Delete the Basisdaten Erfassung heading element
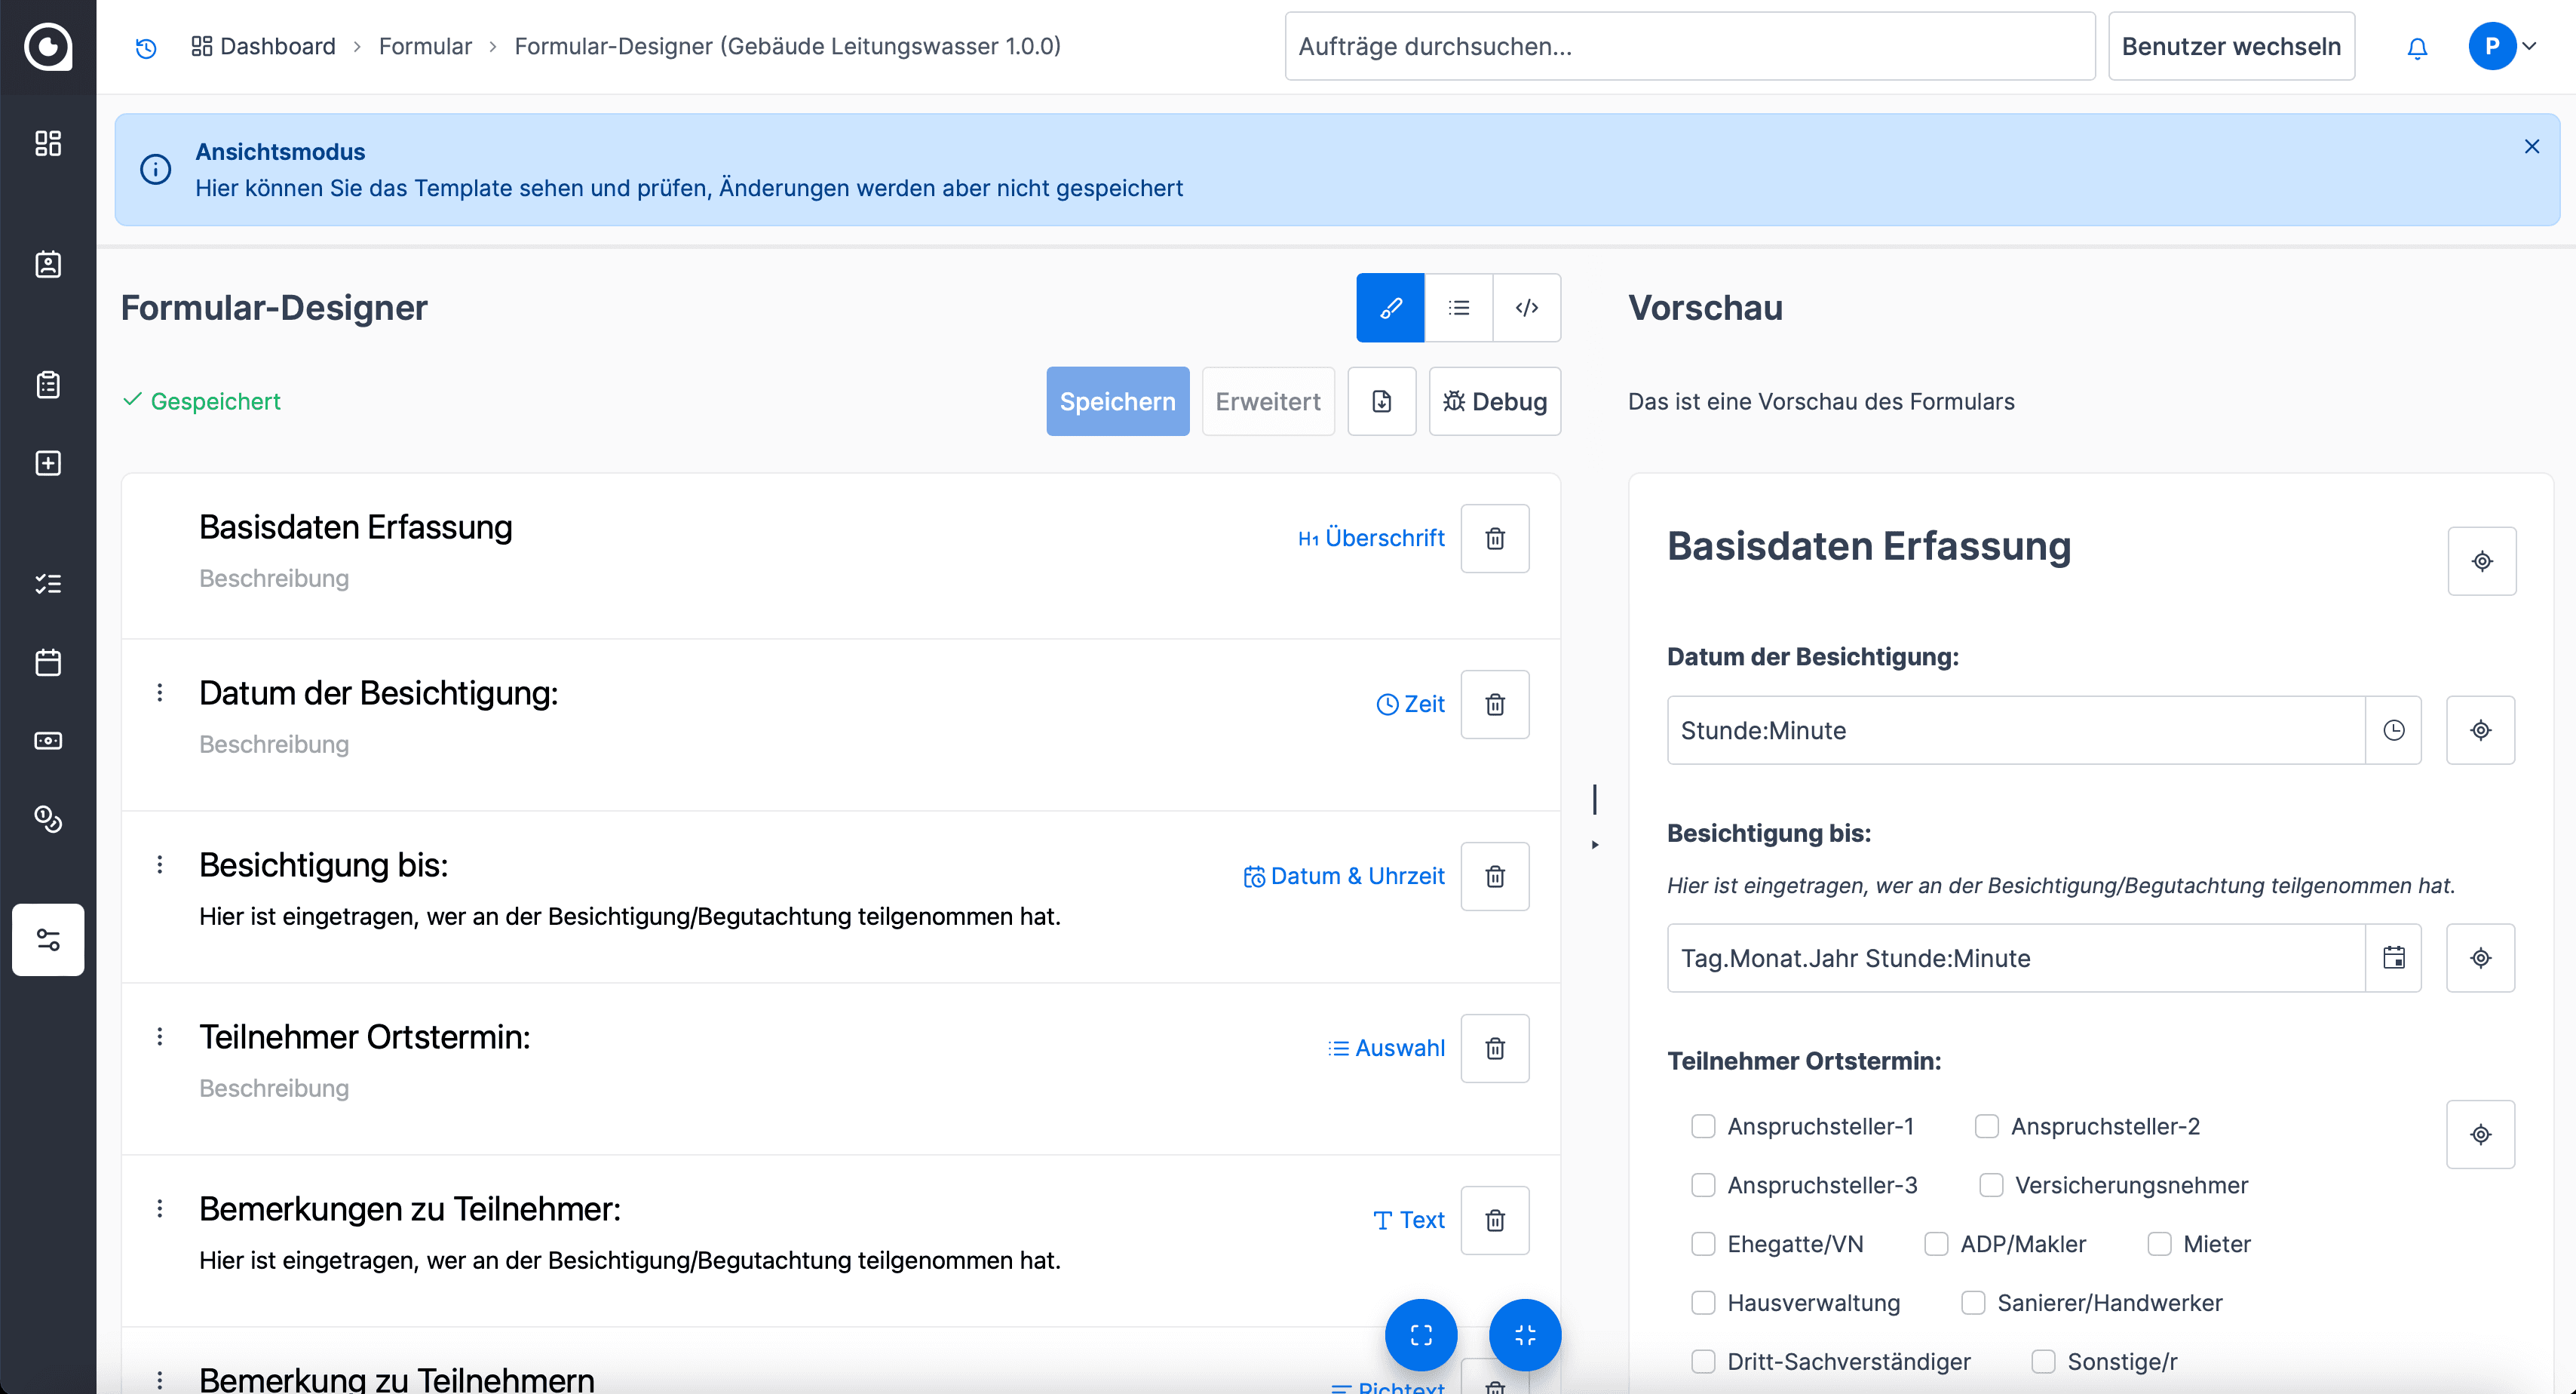The height and width of the screenshot is (1394, 2576). coord(1494,539)
